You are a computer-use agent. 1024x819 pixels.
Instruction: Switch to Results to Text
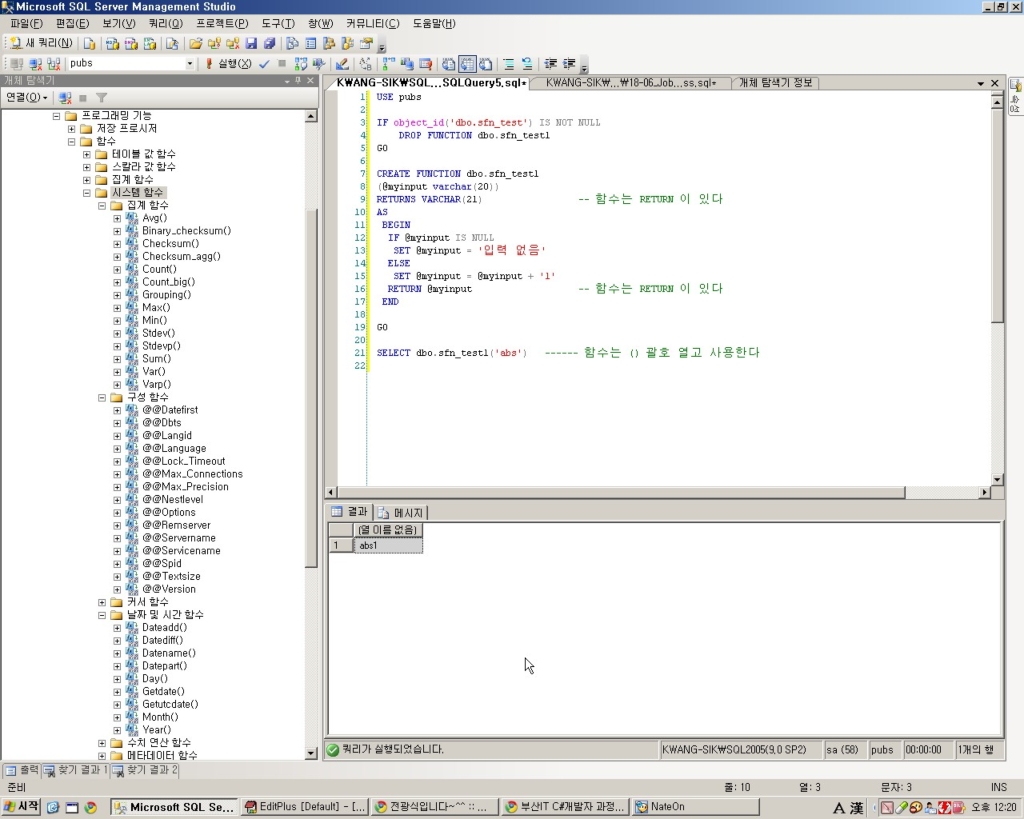tap(449, 63)
